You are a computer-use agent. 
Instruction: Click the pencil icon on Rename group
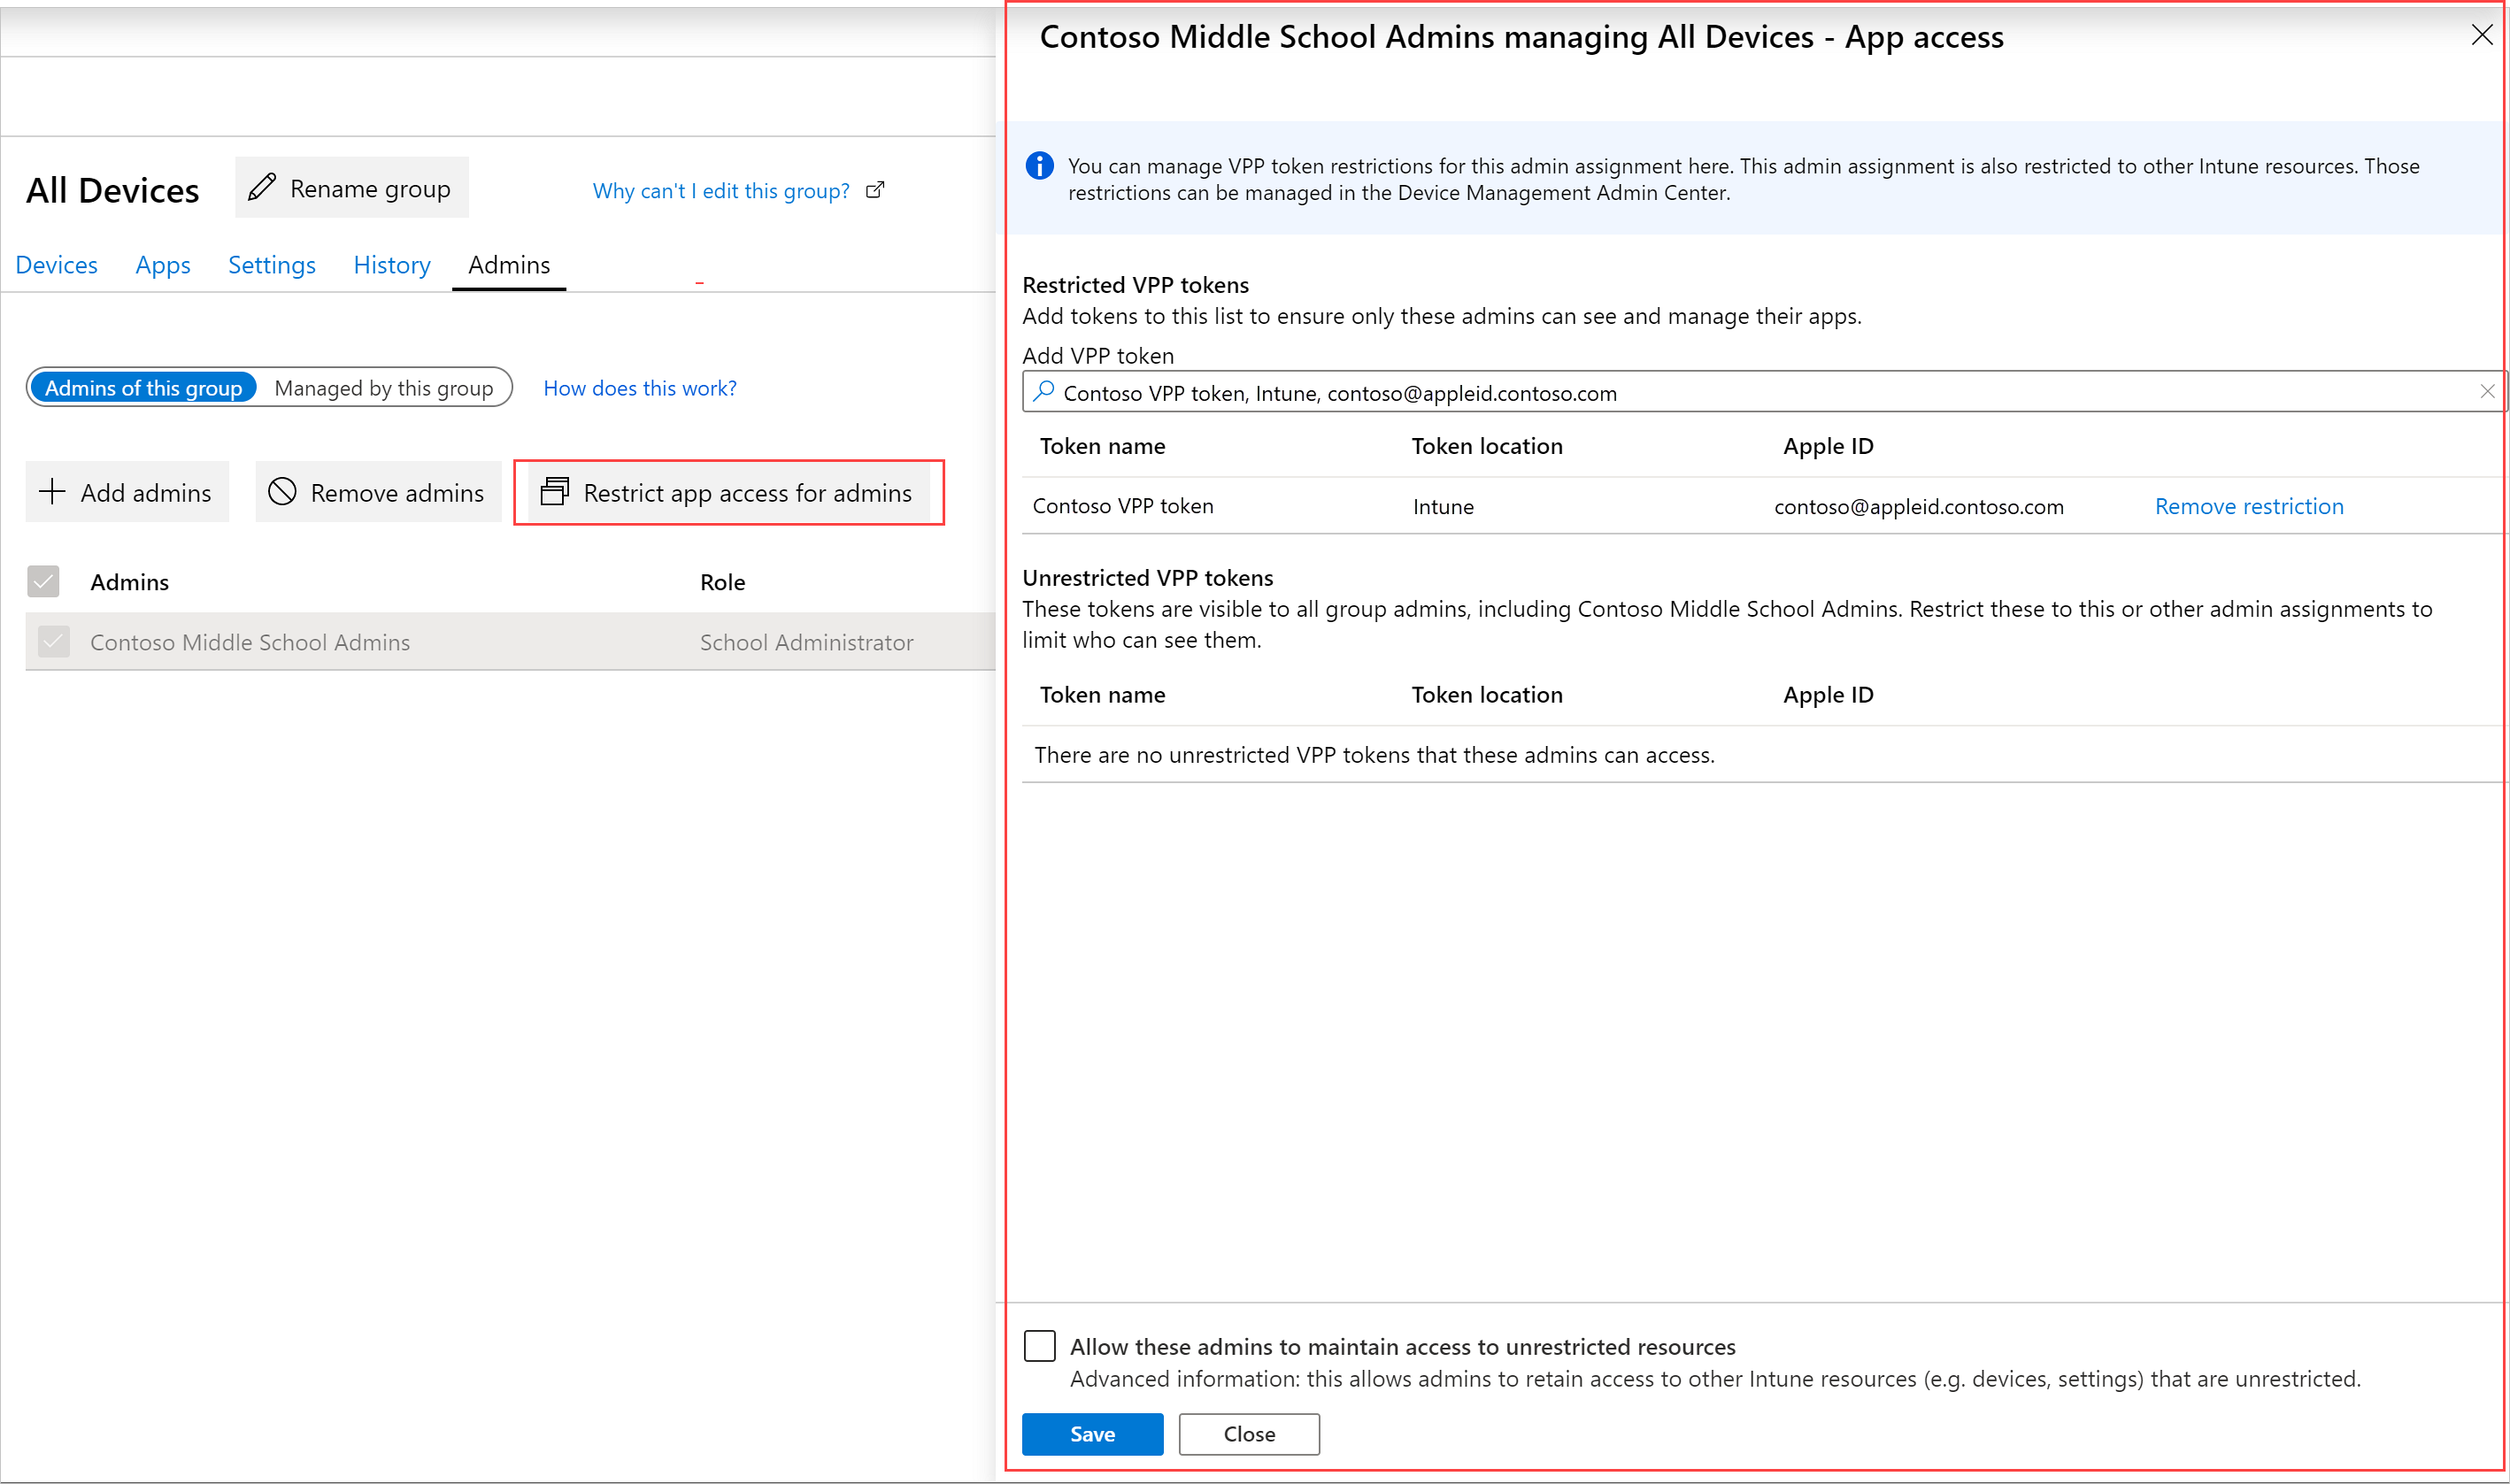tap(262, 187)
